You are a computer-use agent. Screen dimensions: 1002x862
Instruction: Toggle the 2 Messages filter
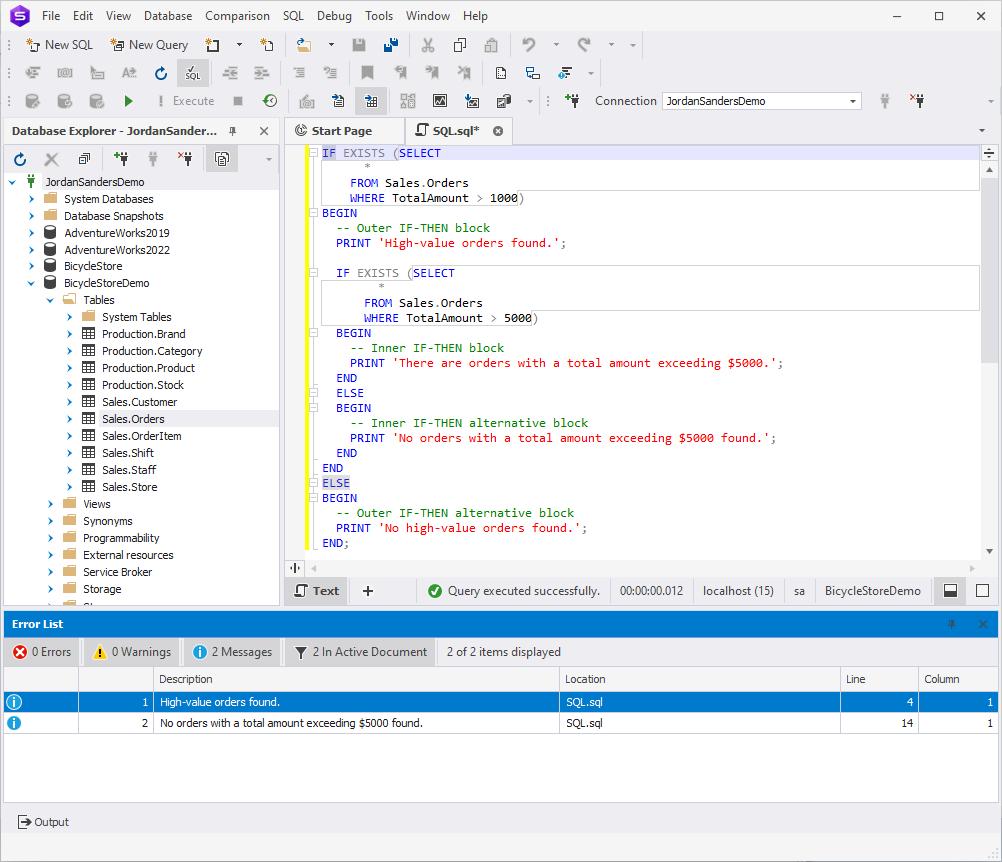(x=233, y=652)
